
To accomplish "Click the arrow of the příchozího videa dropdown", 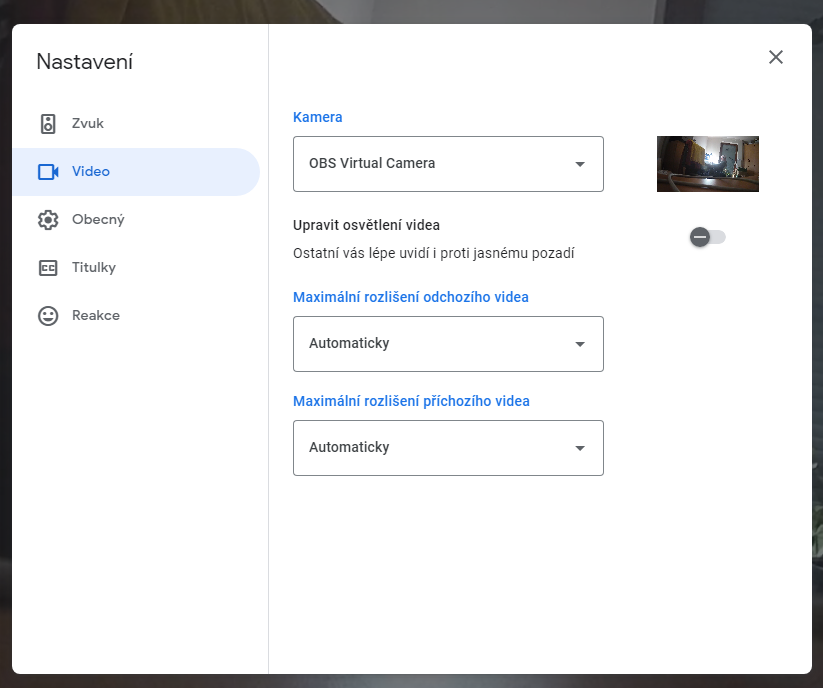I will [x=580, y=448].
